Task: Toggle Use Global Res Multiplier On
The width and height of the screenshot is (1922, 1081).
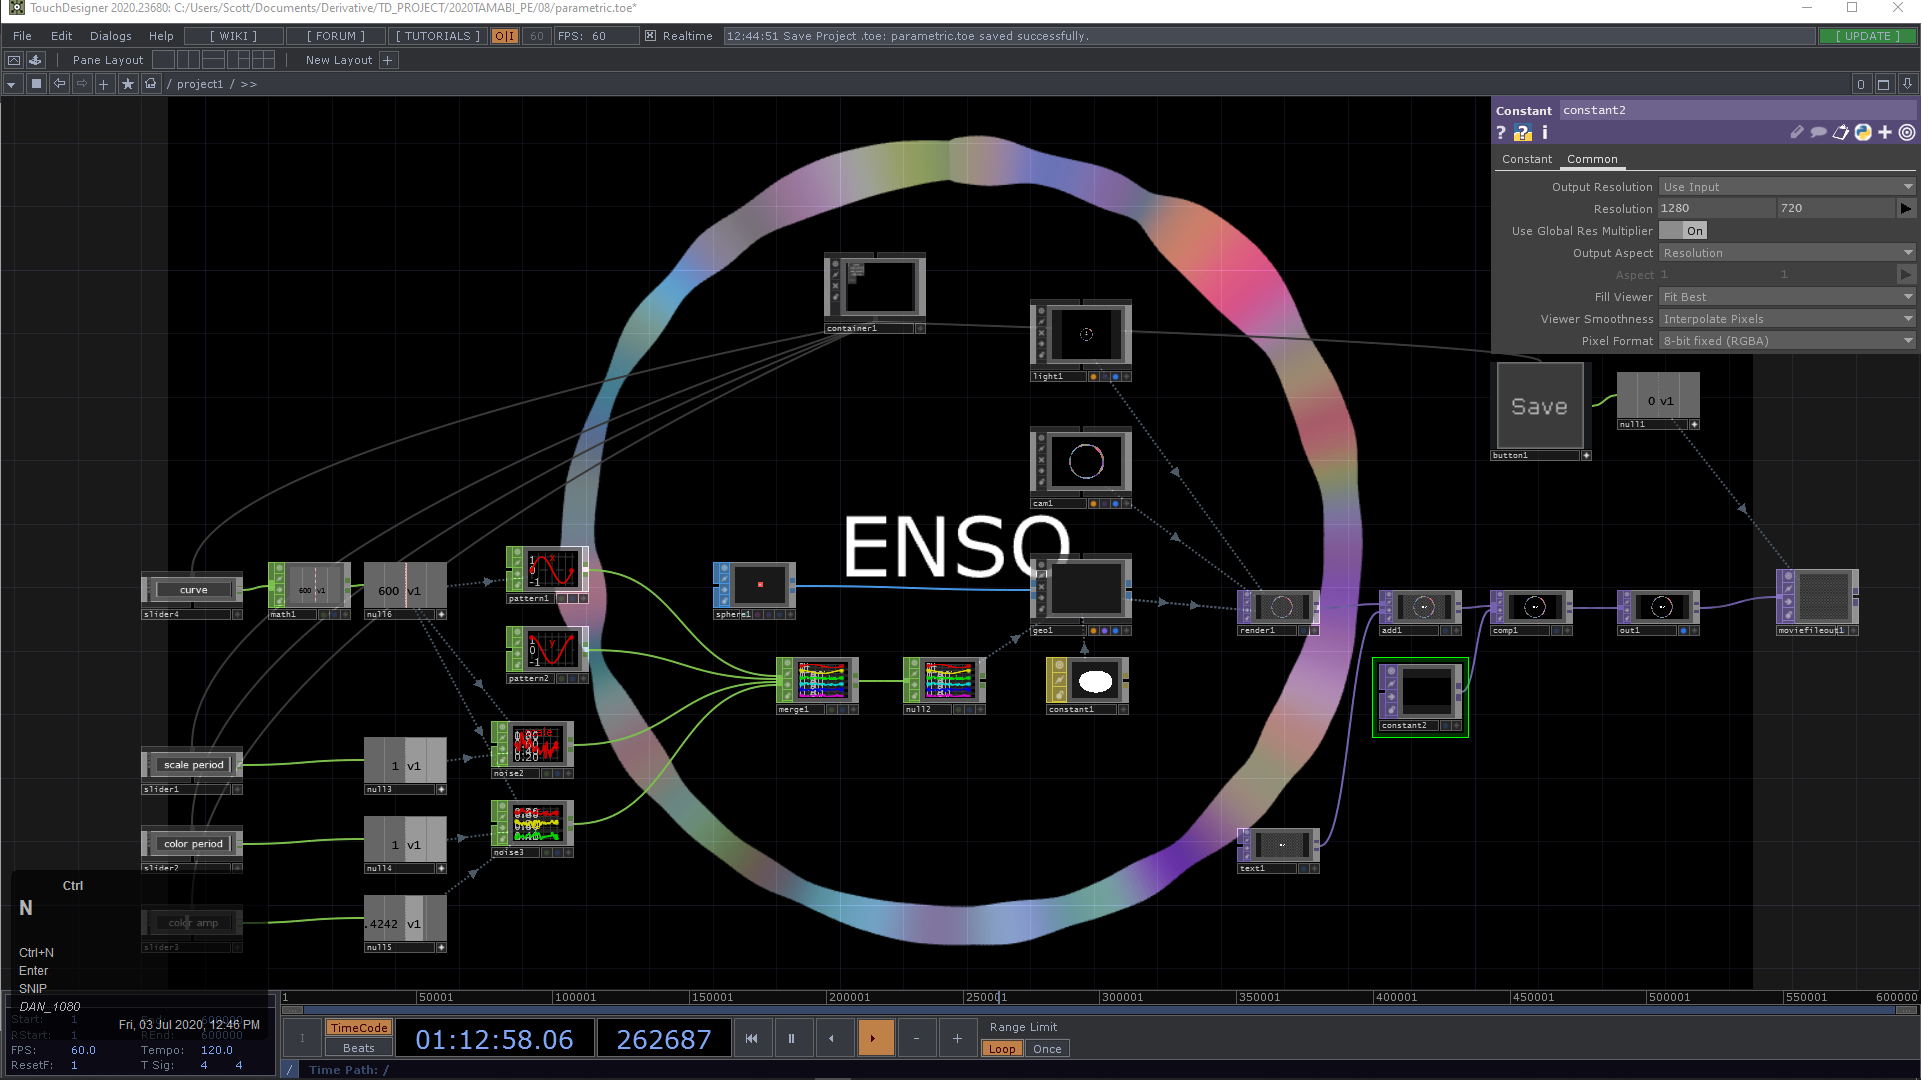Action: click(x=1683, y=231)
